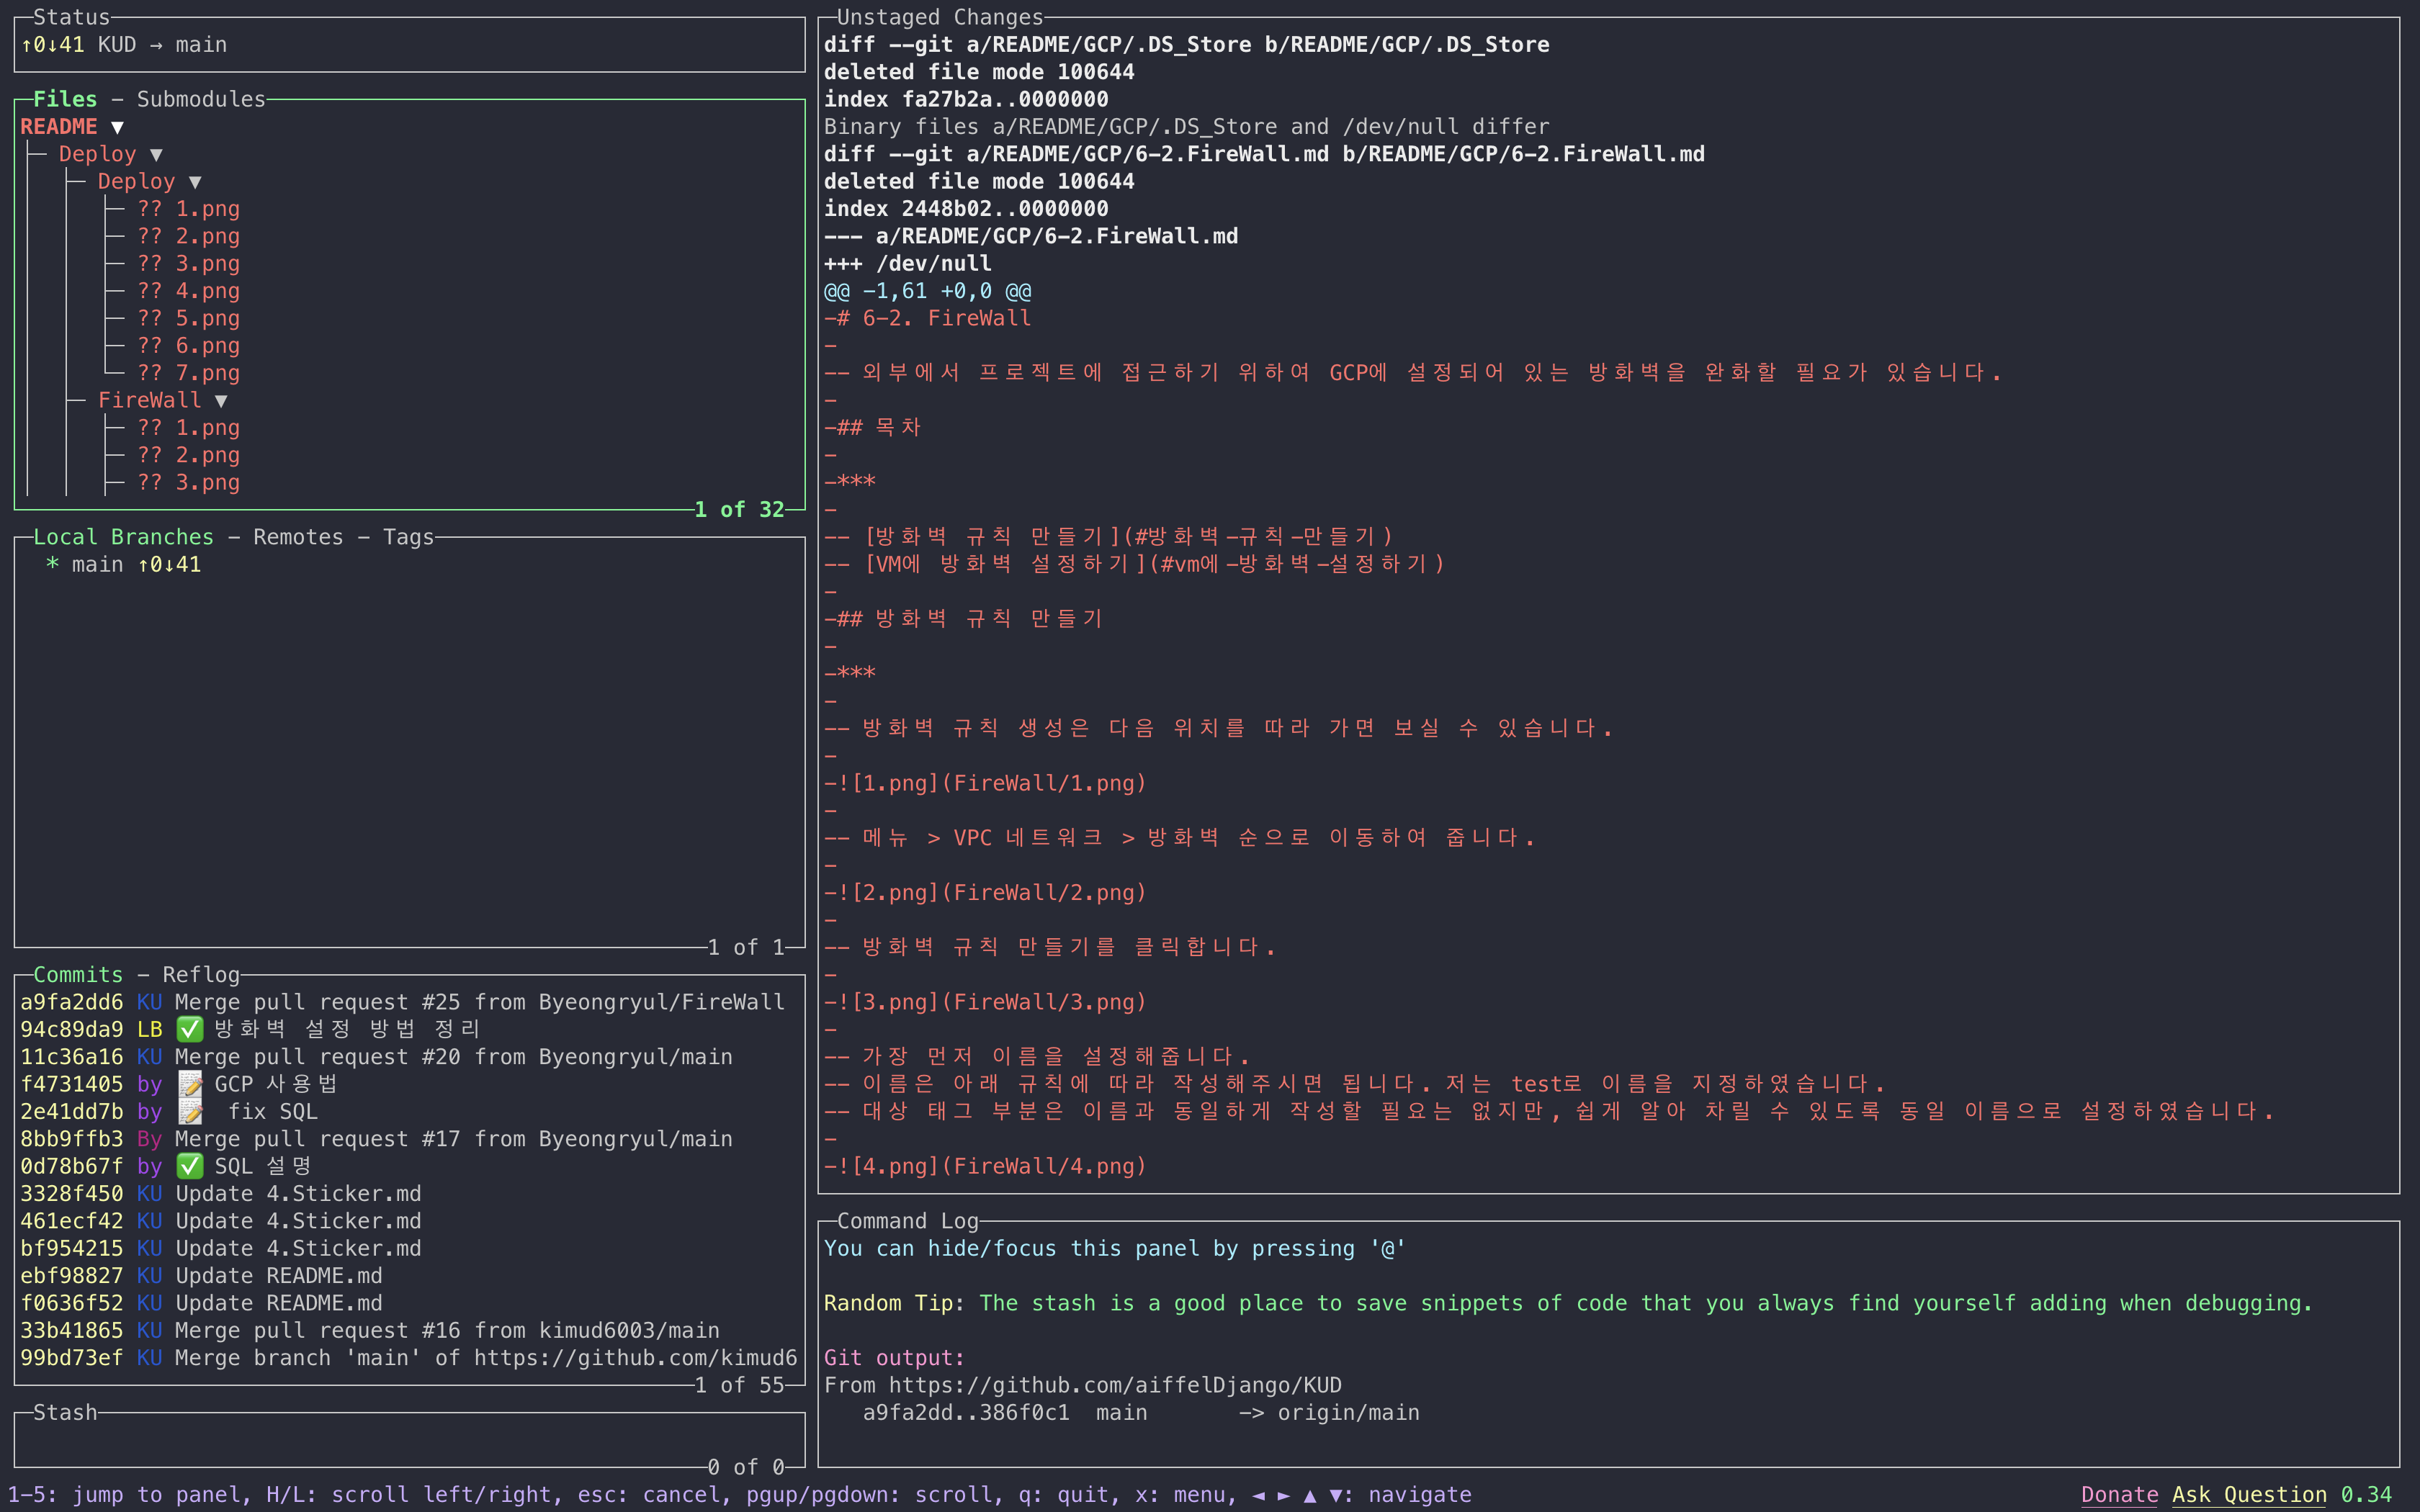Collapse the README folder triangle

pyautogui.click(x=117, y=127)
